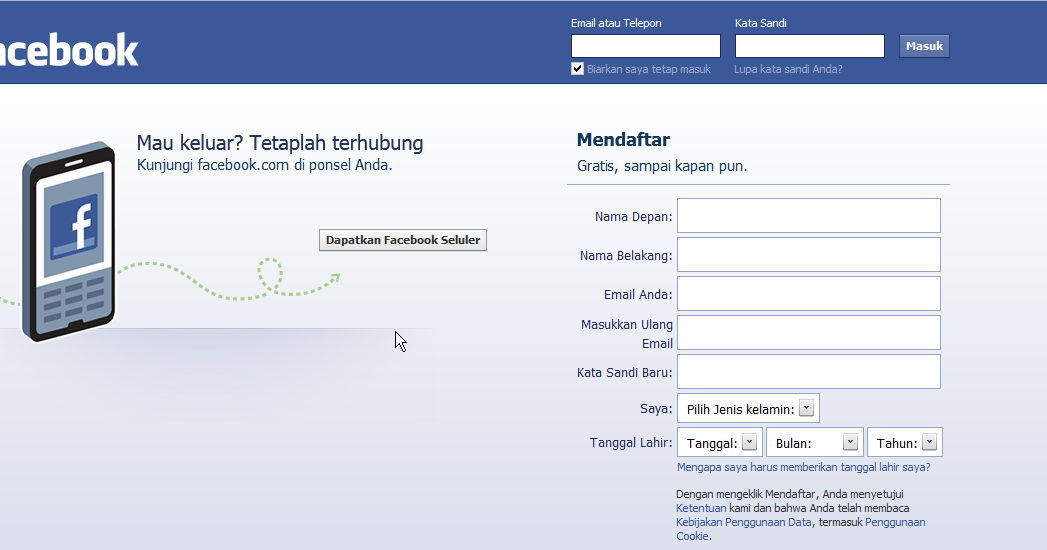Click the 'Nama Depan' input field
The height and width of the screenshot is (550, 1047).
pos(809,216)
